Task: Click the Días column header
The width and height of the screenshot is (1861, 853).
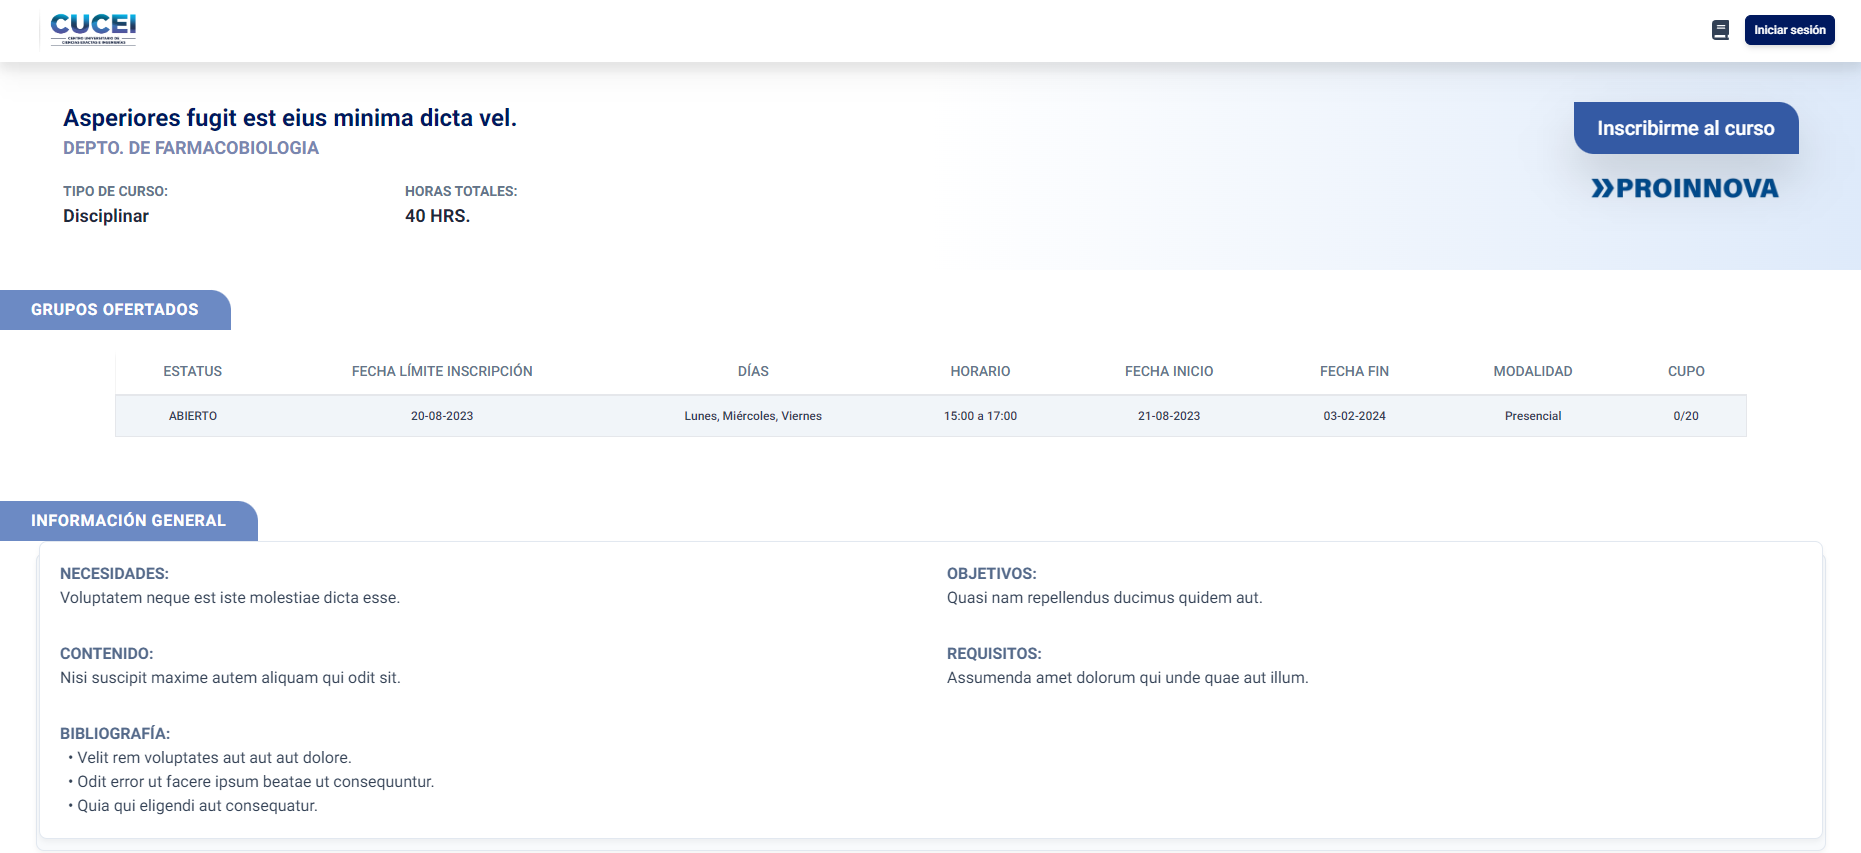Action: click(753, 371)
